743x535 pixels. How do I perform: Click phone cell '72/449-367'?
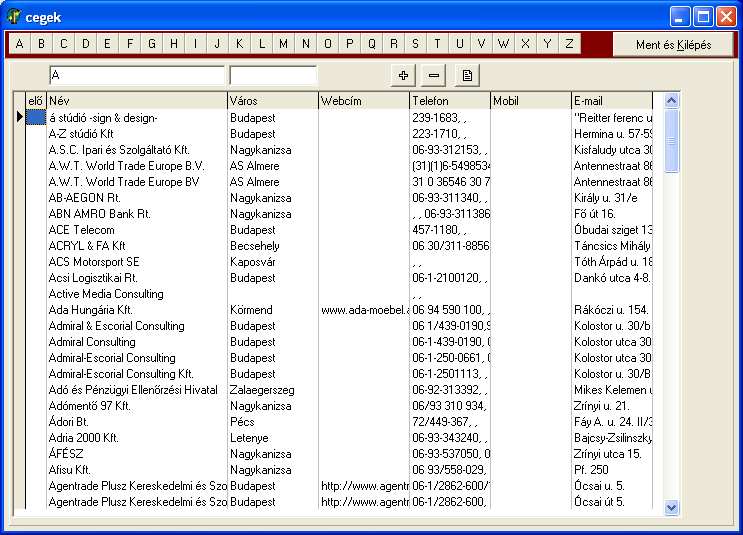click(x=450, y=422)
